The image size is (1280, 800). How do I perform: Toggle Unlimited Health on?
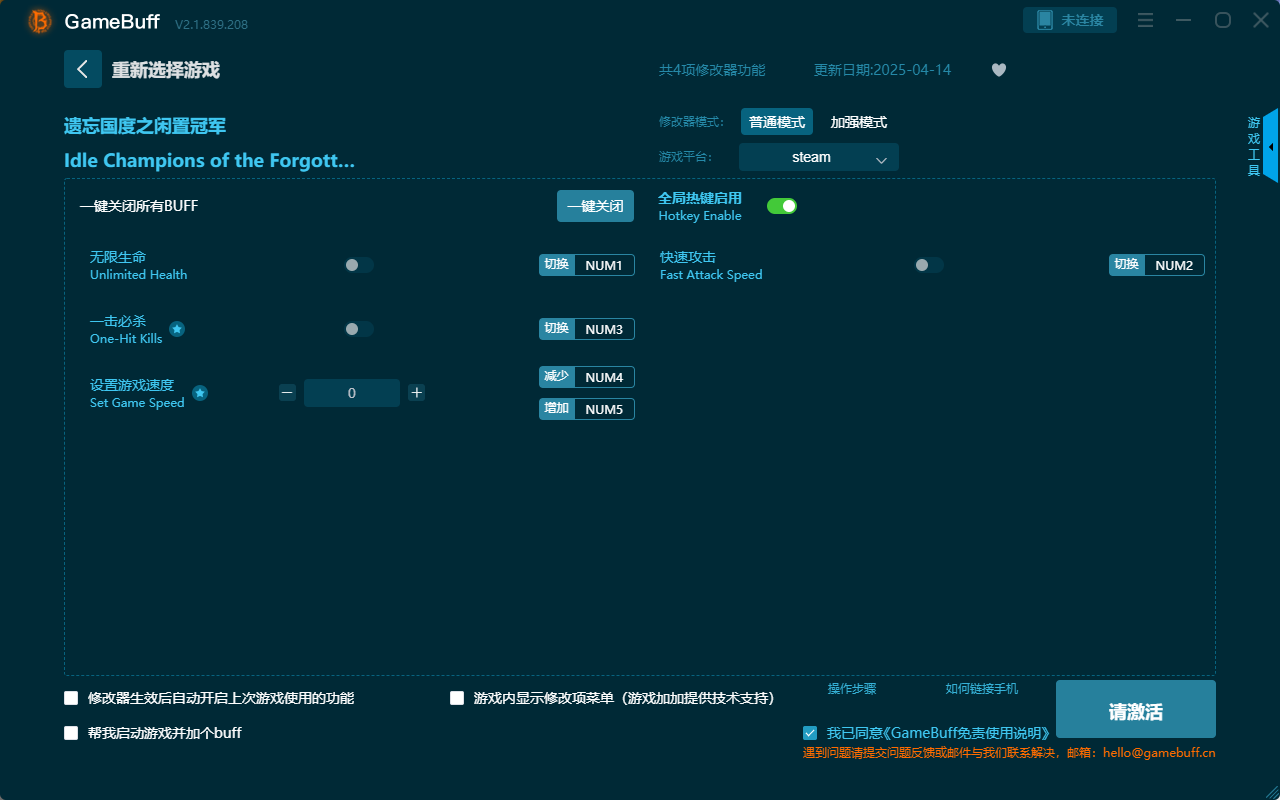coord(358,265)
